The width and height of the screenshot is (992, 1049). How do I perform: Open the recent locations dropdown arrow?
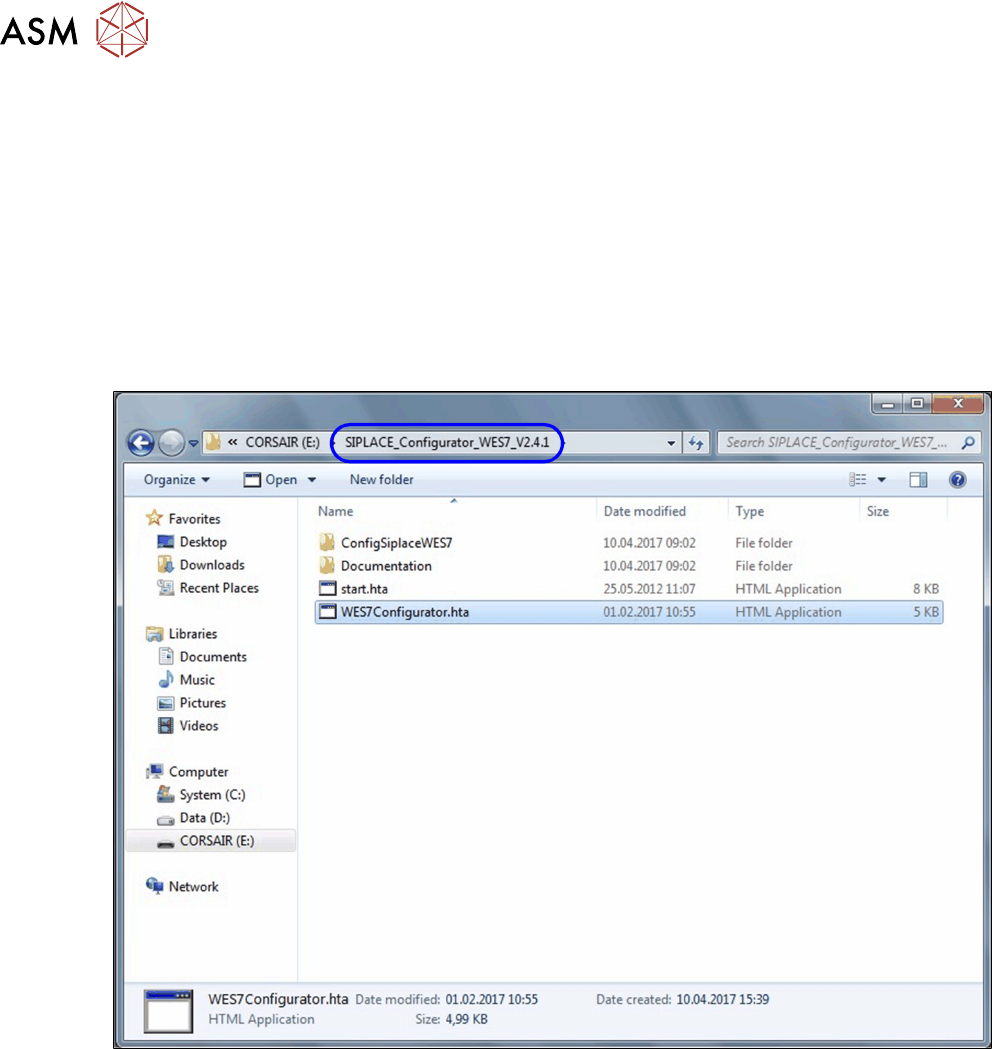coord(193,444)
